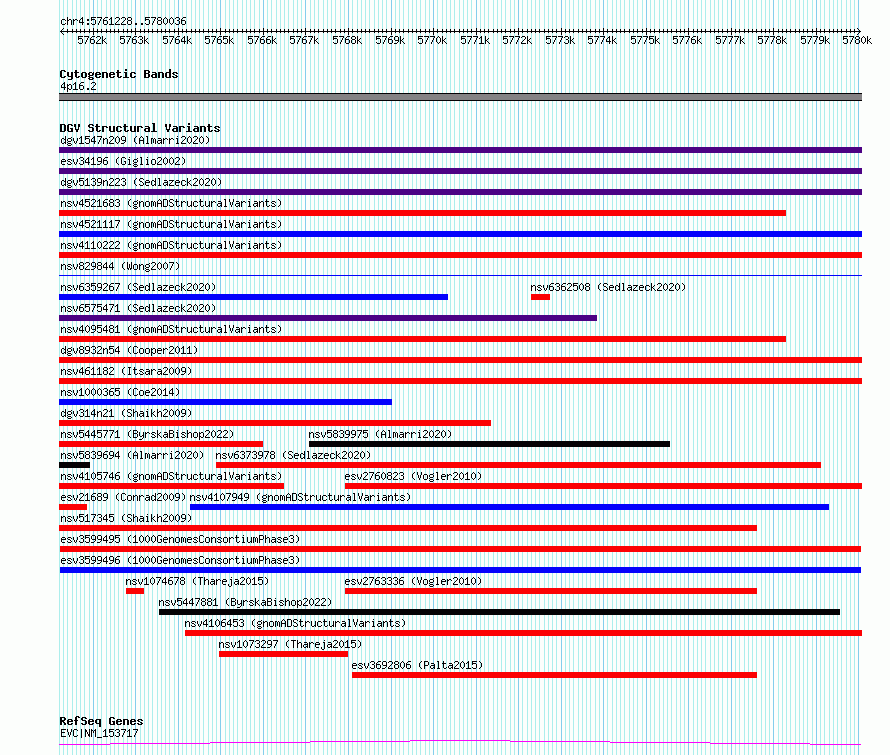The height and width of the screenshot is (755, 890).
Task: Open the nsv4110222 gnomAD variant label
Action: point(171,245)
